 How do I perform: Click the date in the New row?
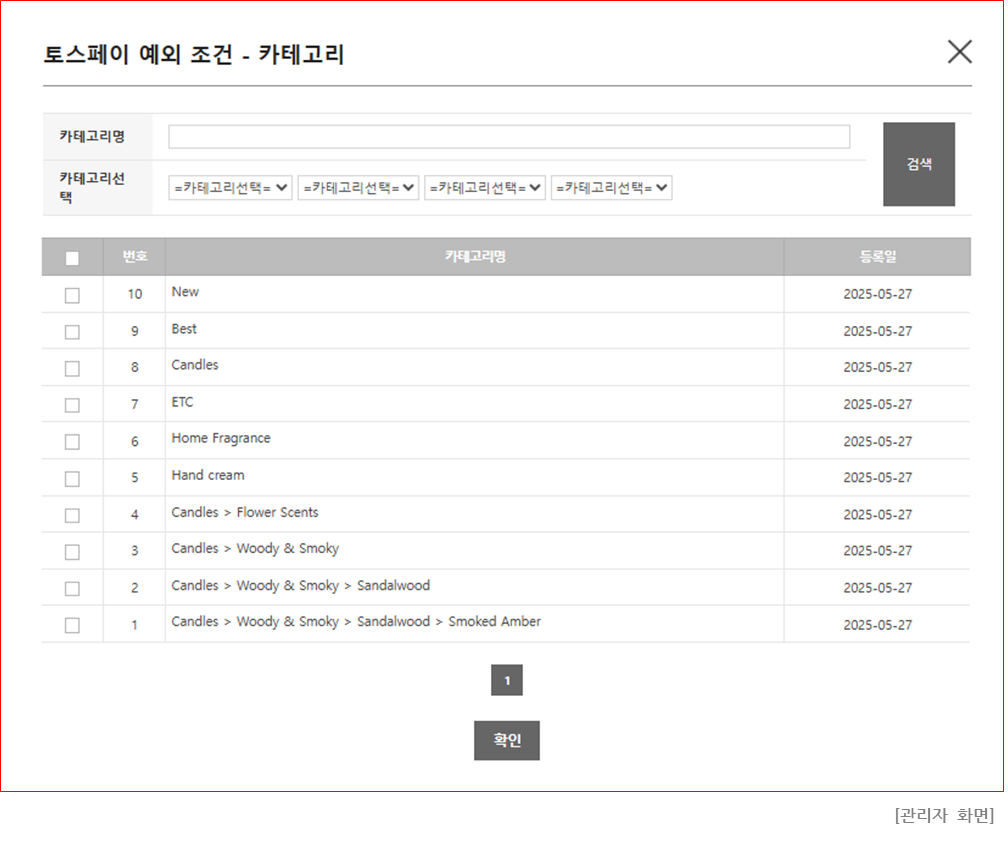[878, 294]
